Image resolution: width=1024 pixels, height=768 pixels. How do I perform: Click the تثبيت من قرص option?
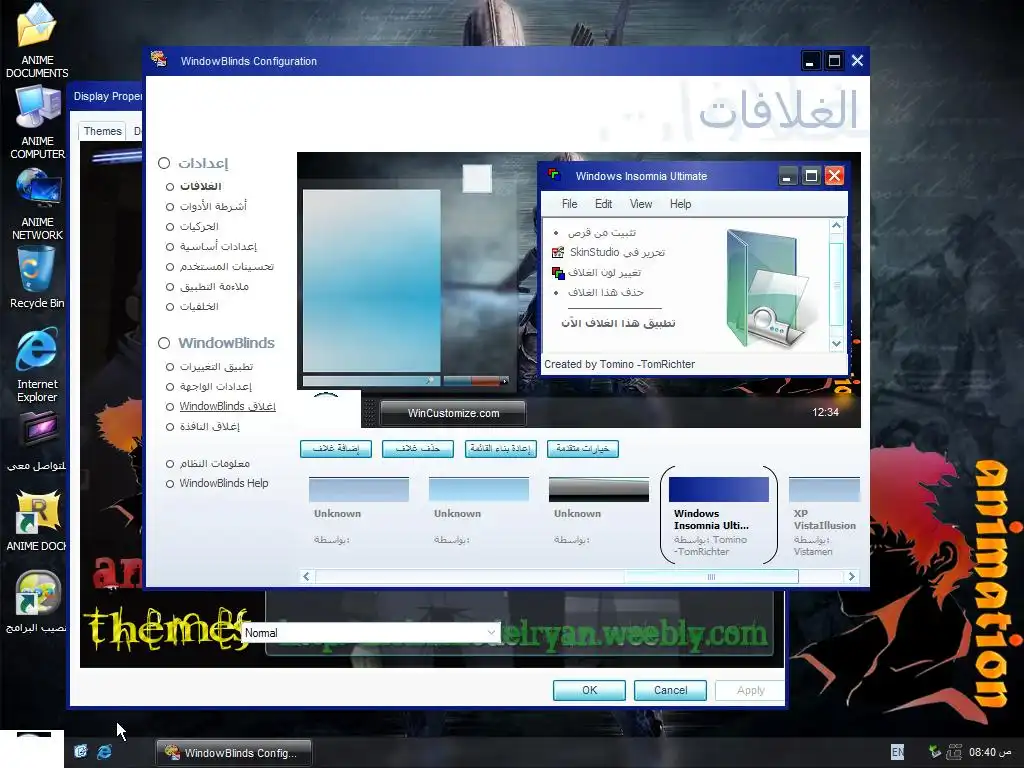(x=601, y=232)
